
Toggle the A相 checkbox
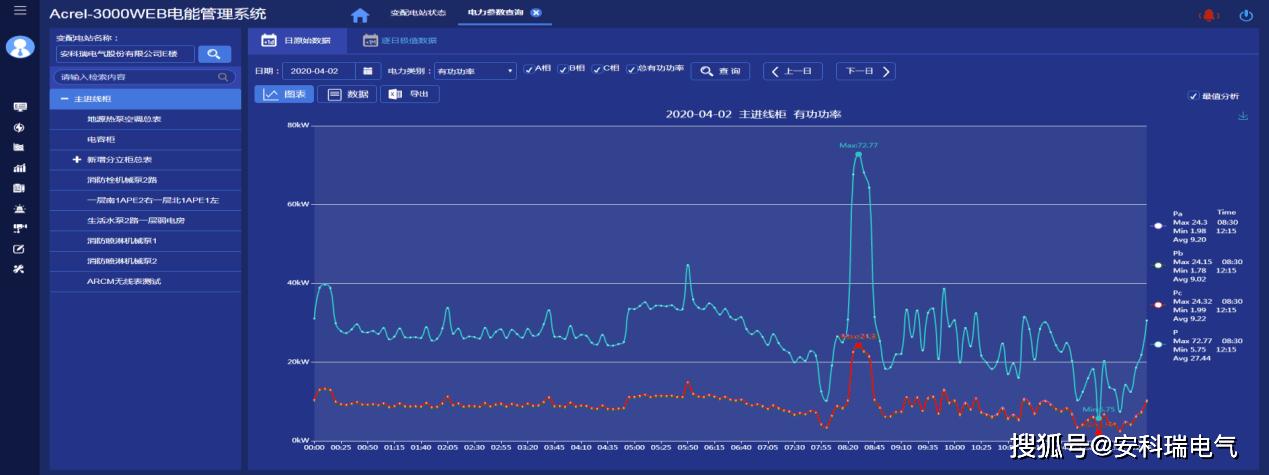(528, 69)
